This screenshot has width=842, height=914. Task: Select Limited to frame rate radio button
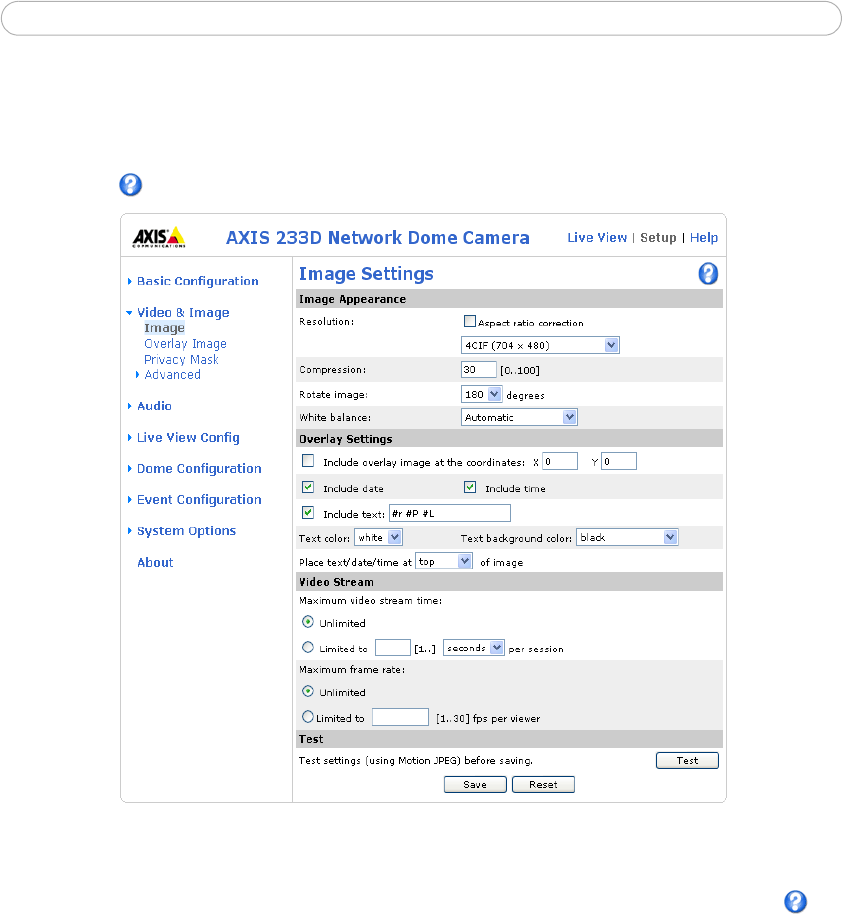pos(308,717)
